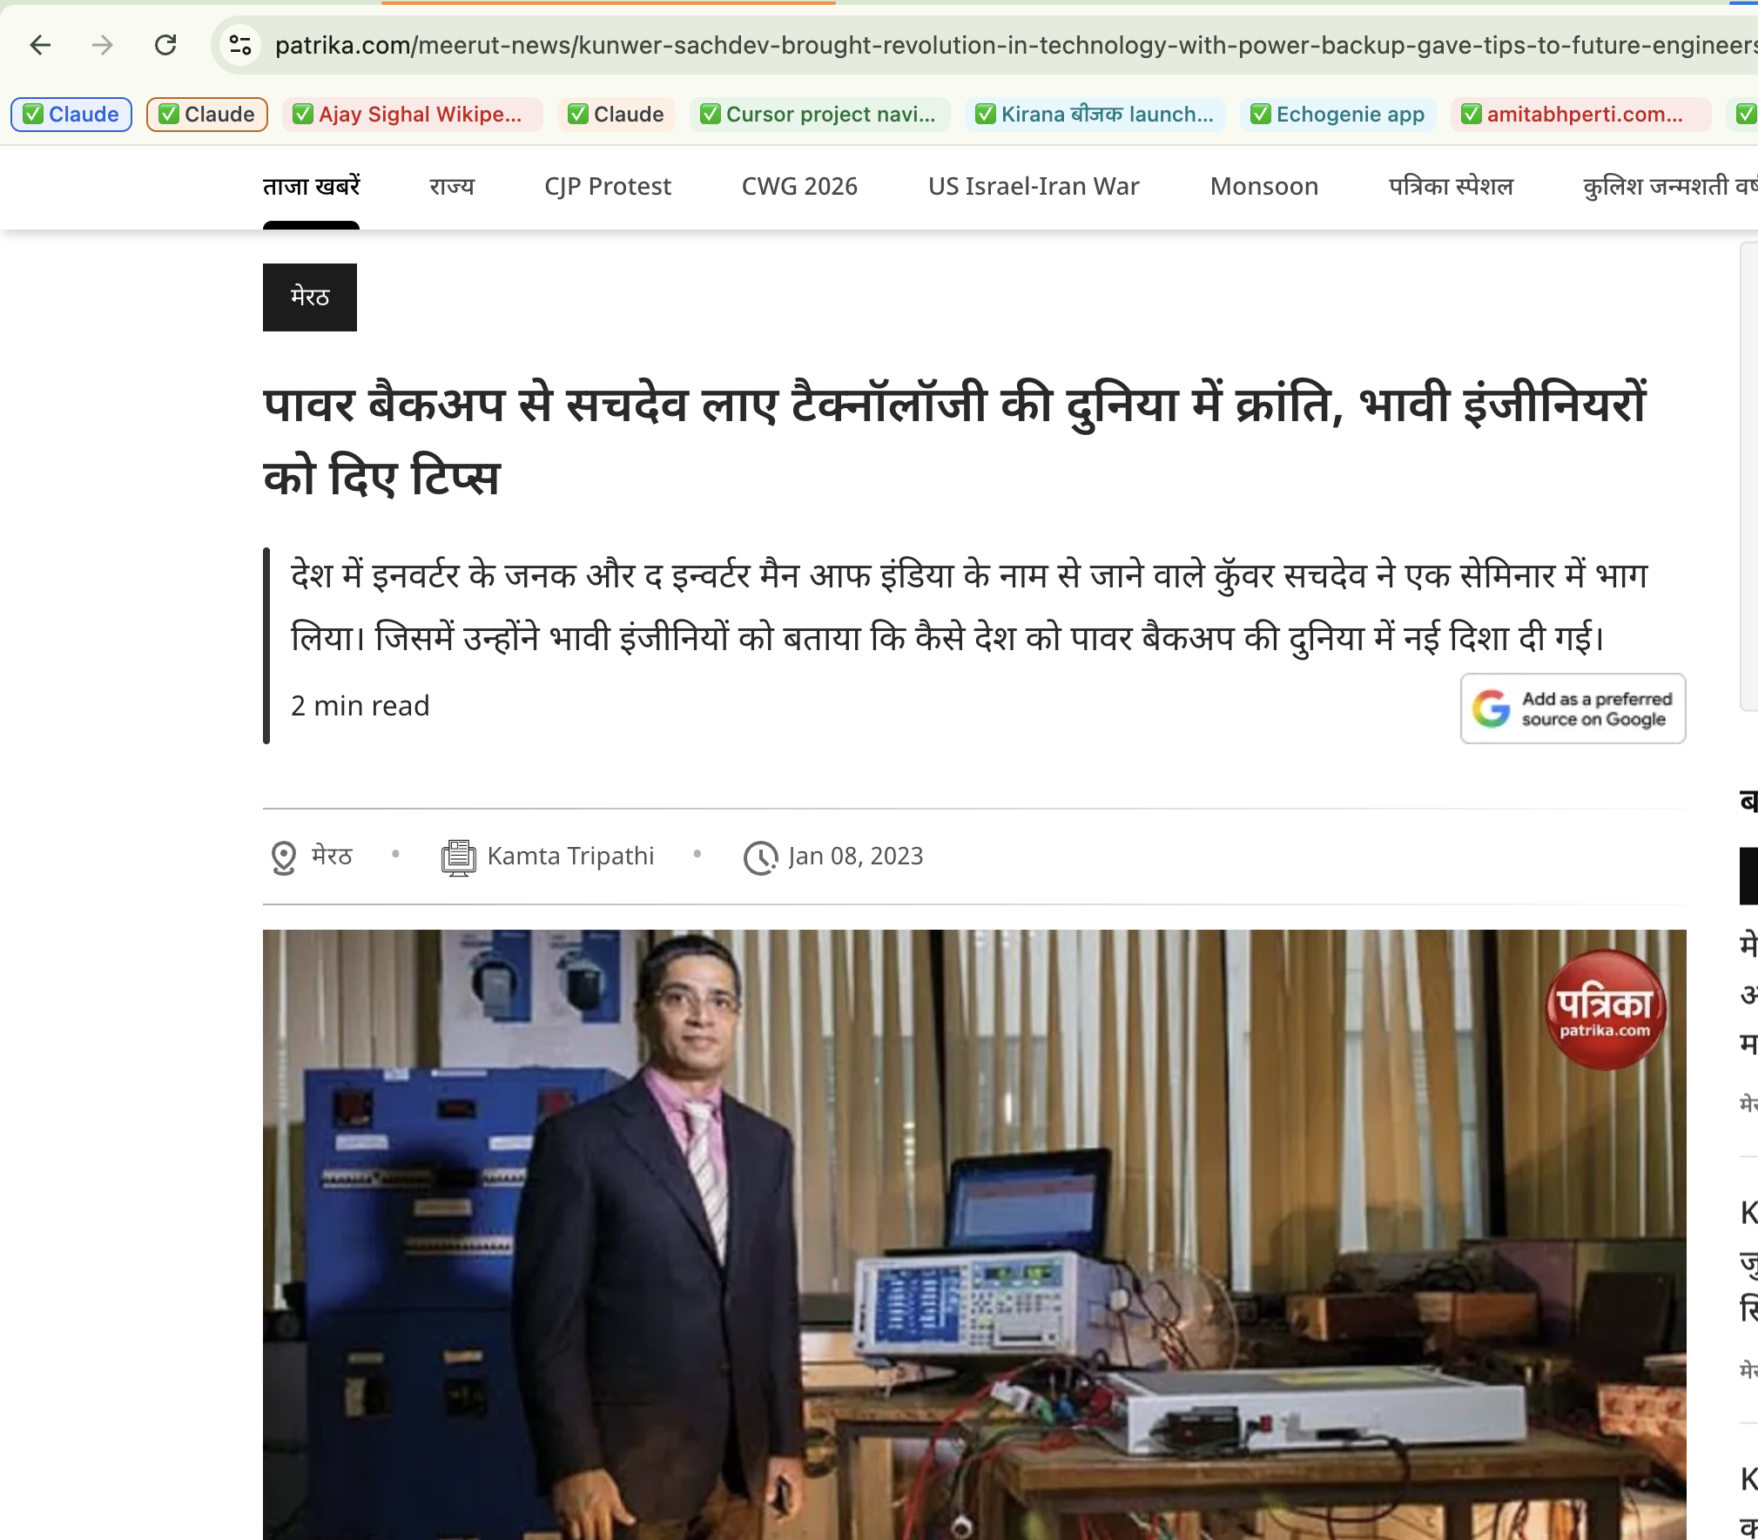1758x1540 pixels.
Task: Click the black मेरठ category tag
Action: 310,297
